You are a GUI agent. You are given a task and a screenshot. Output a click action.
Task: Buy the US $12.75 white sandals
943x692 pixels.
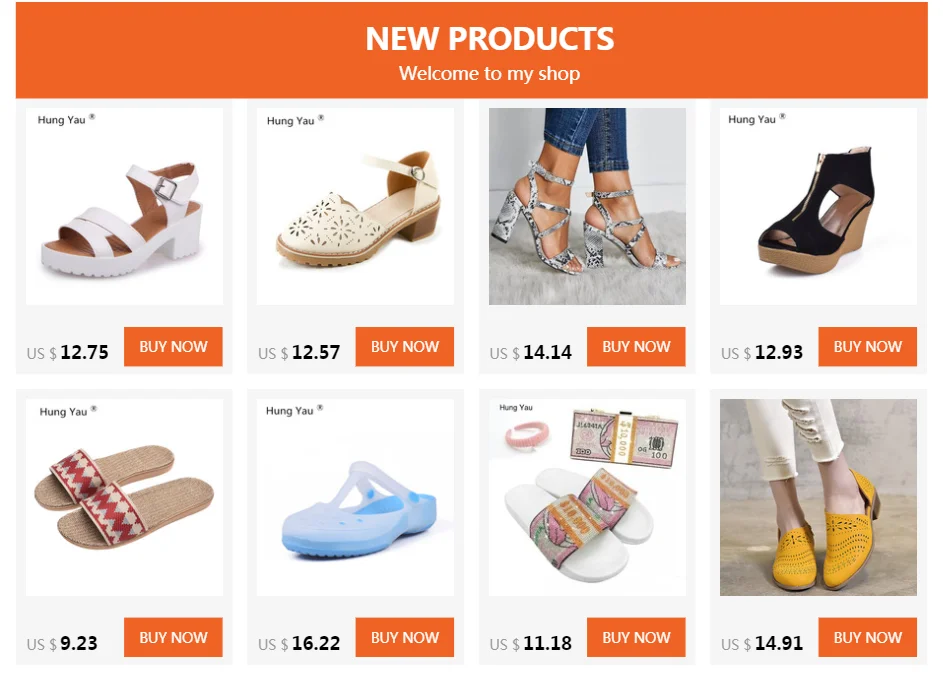pyautogui.click(x=173, y=346)
